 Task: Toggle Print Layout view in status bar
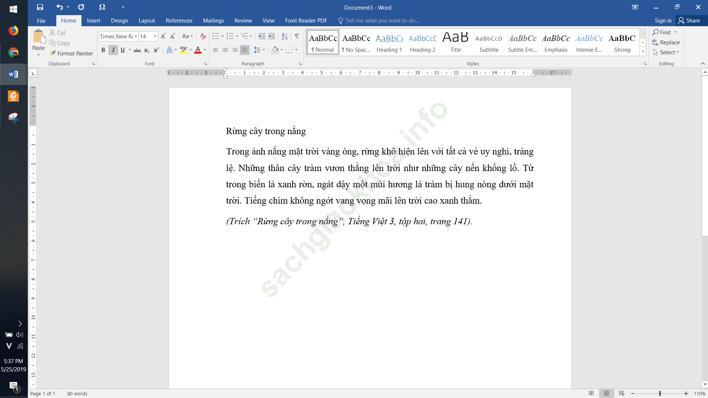tap(606, 393)
